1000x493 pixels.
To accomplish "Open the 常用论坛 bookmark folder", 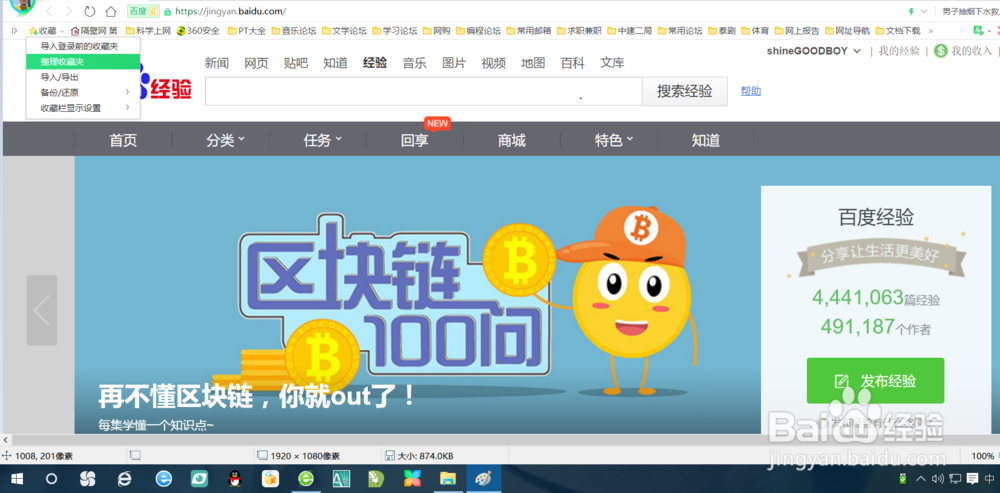I will click(680, 31).
